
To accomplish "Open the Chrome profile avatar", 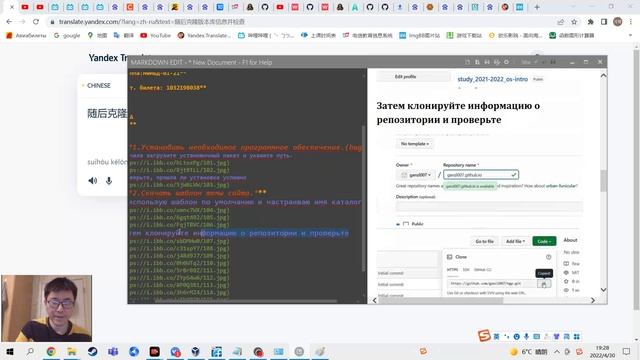I will click(x=618, y=22).
